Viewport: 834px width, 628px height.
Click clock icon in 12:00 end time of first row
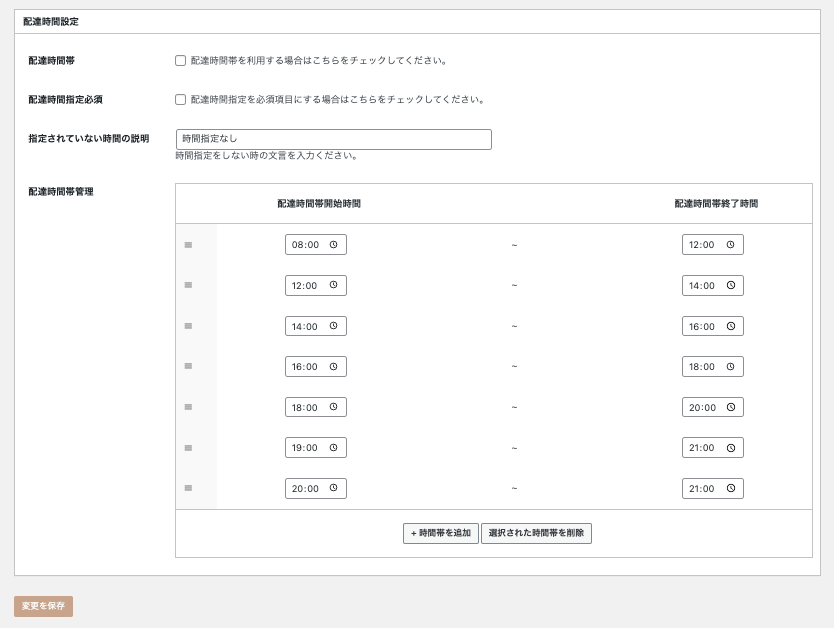[x=731, y=244]
